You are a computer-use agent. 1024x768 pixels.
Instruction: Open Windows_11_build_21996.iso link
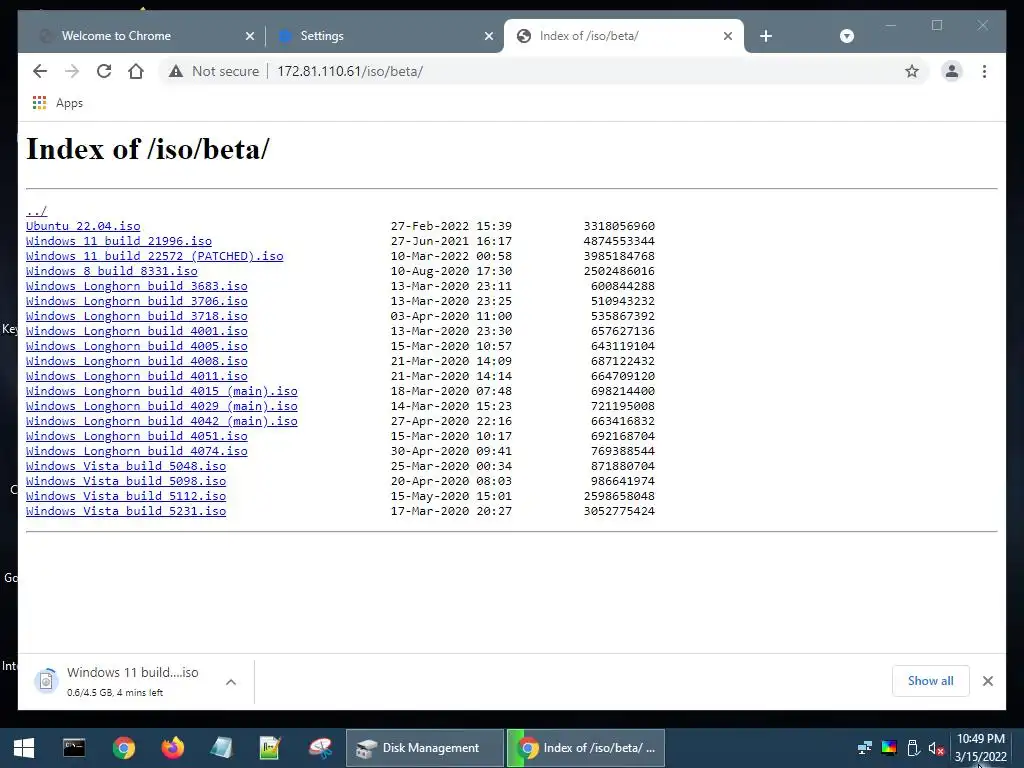click(x=119, y=241)
